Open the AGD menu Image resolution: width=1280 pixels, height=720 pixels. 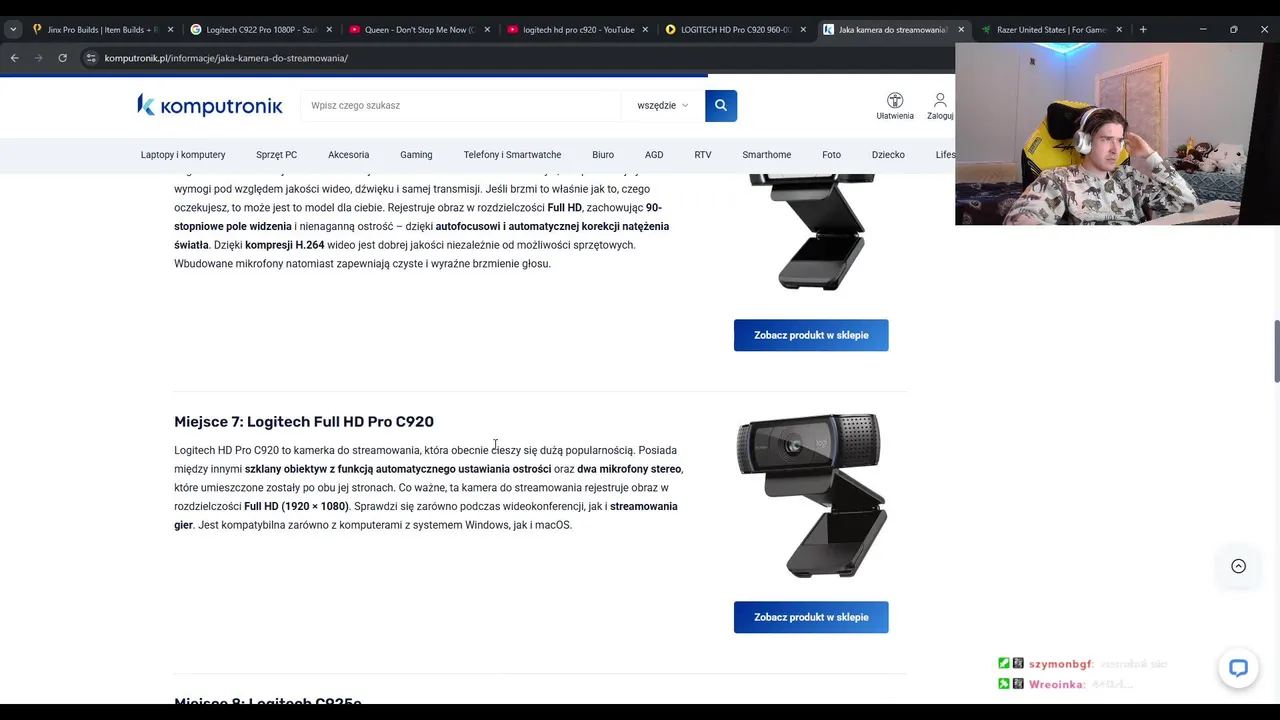pyautogui.click(x=654, y=155)
